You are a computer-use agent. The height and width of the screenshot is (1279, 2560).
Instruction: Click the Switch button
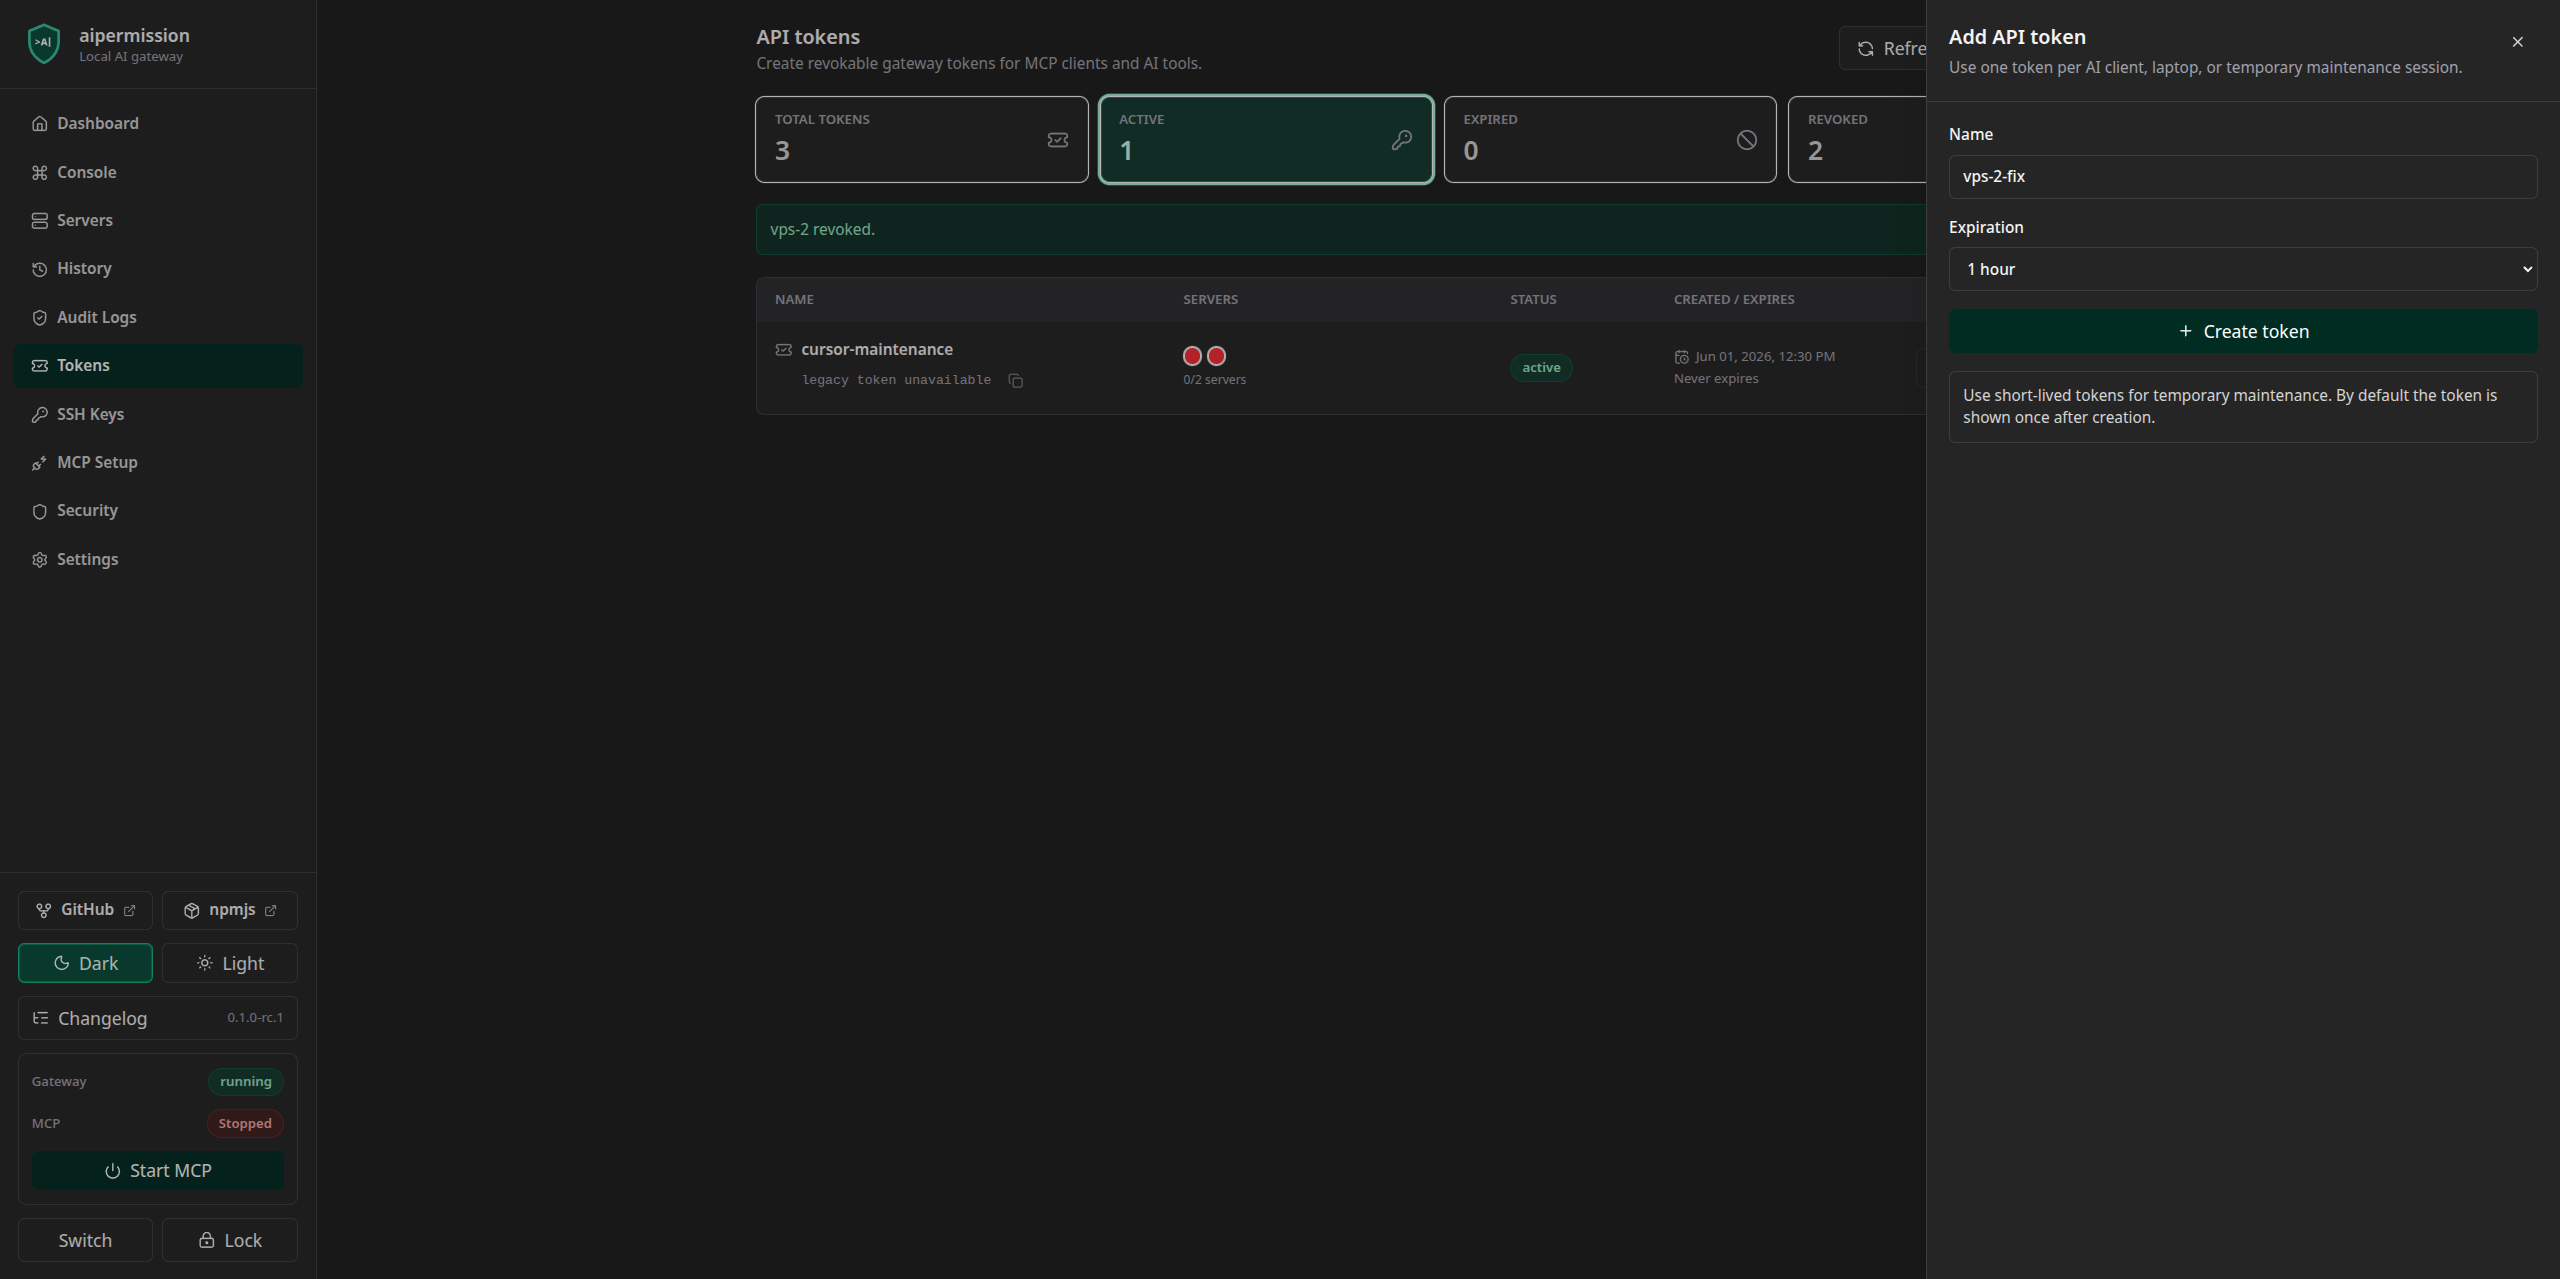coord(85,1240)
